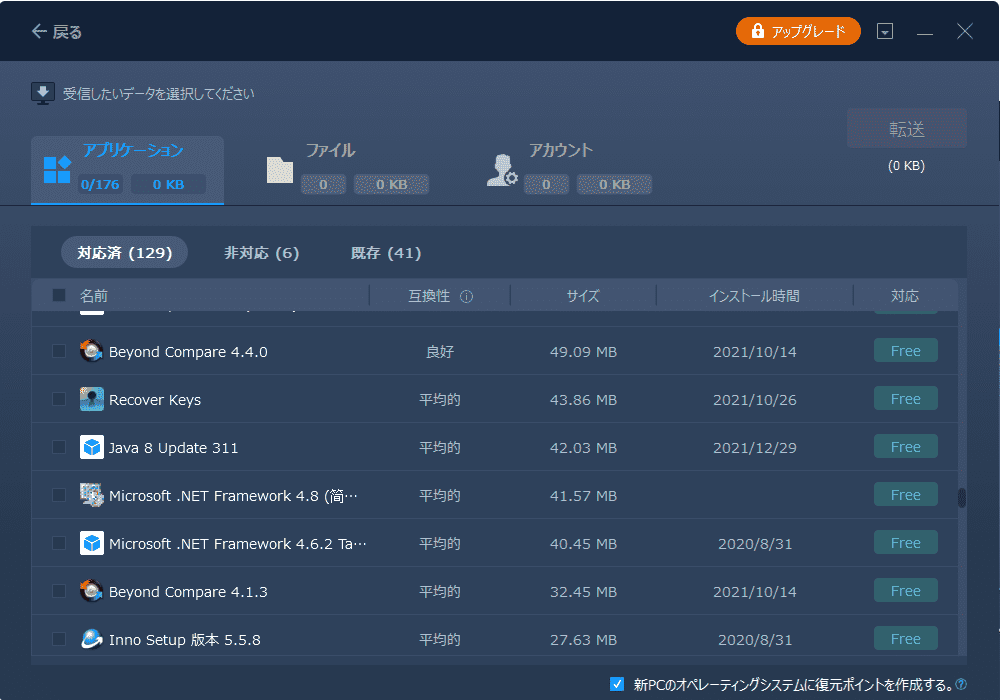Click the compatibility info icon in header
1000x700 pixels.
466,297
